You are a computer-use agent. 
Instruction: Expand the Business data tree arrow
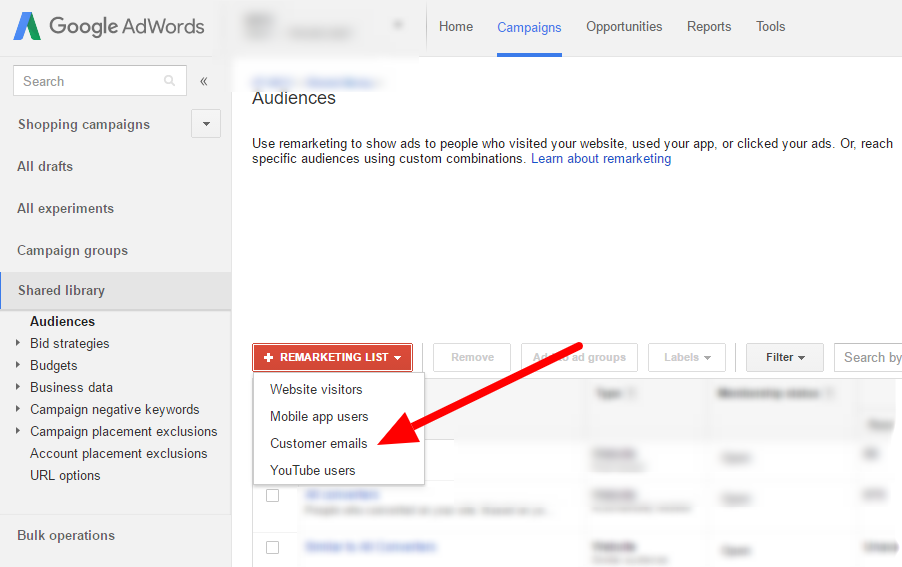point(18,386)
